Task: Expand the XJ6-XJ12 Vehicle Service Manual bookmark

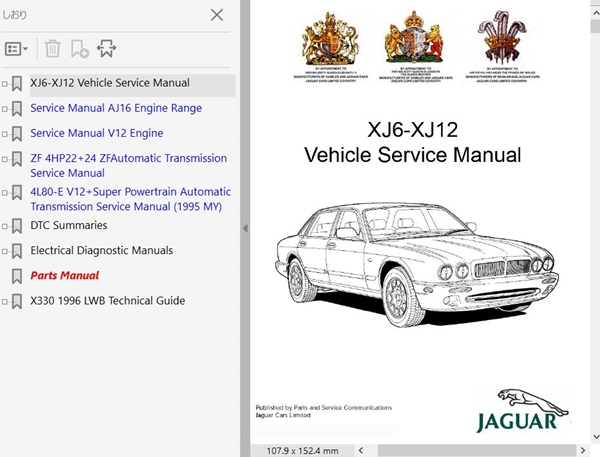Action: (x=5, y=84)
